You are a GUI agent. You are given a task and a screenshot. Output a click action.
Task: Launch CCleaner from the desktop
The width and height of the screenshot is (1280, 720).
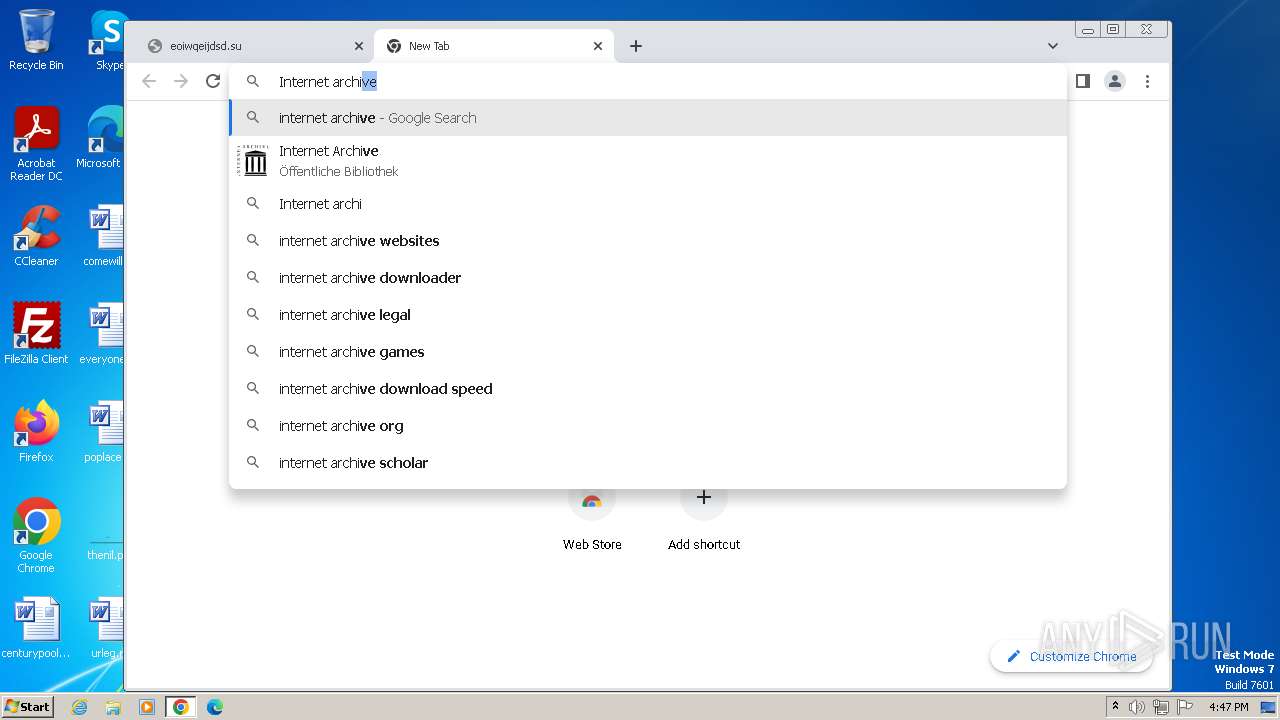coord(36,236)
